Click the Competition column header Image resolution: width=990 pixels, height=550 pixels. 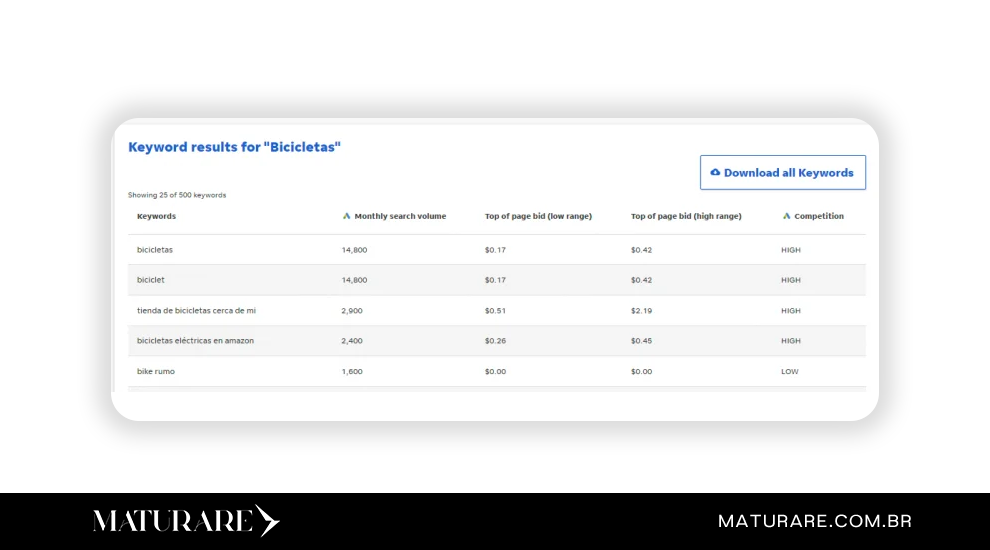pos(818,216)
